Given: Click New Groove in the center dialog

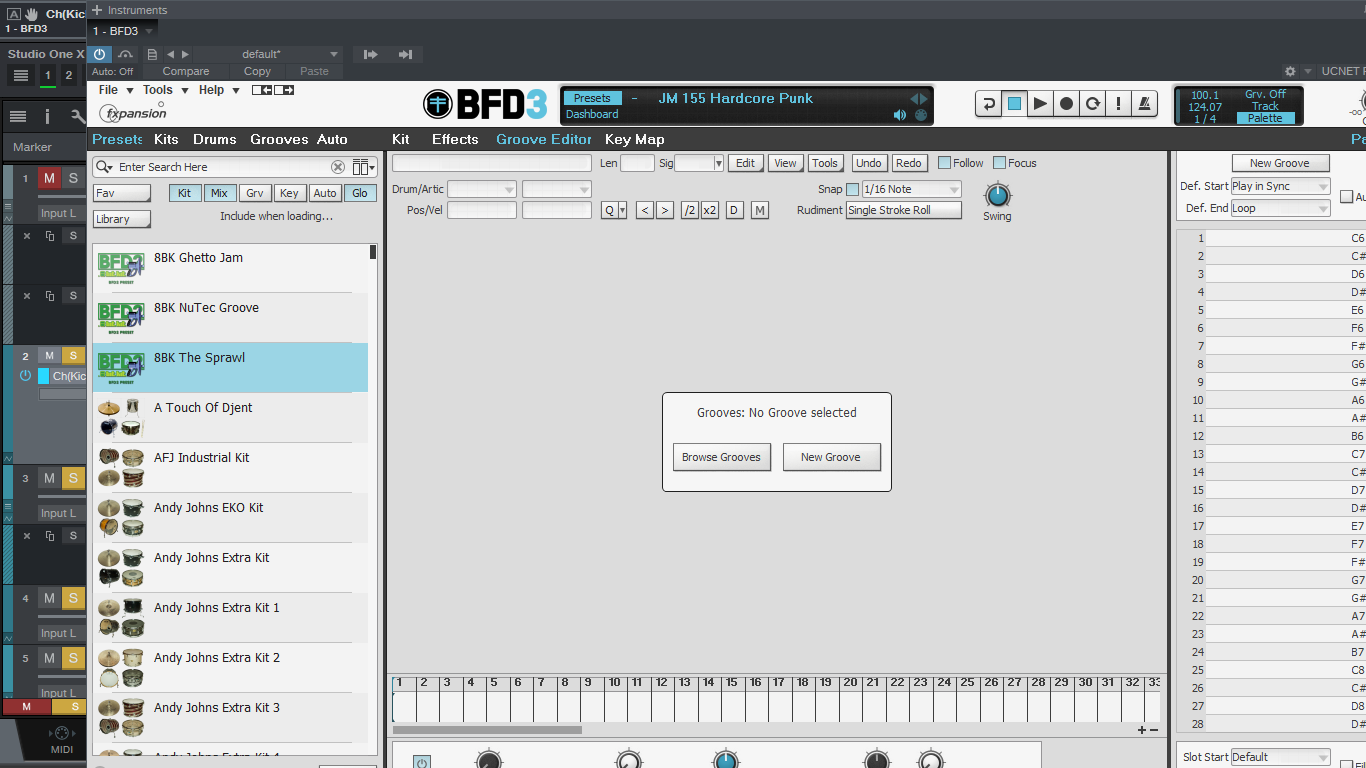Looking at the screenshot, I should [x=830, y=457].
